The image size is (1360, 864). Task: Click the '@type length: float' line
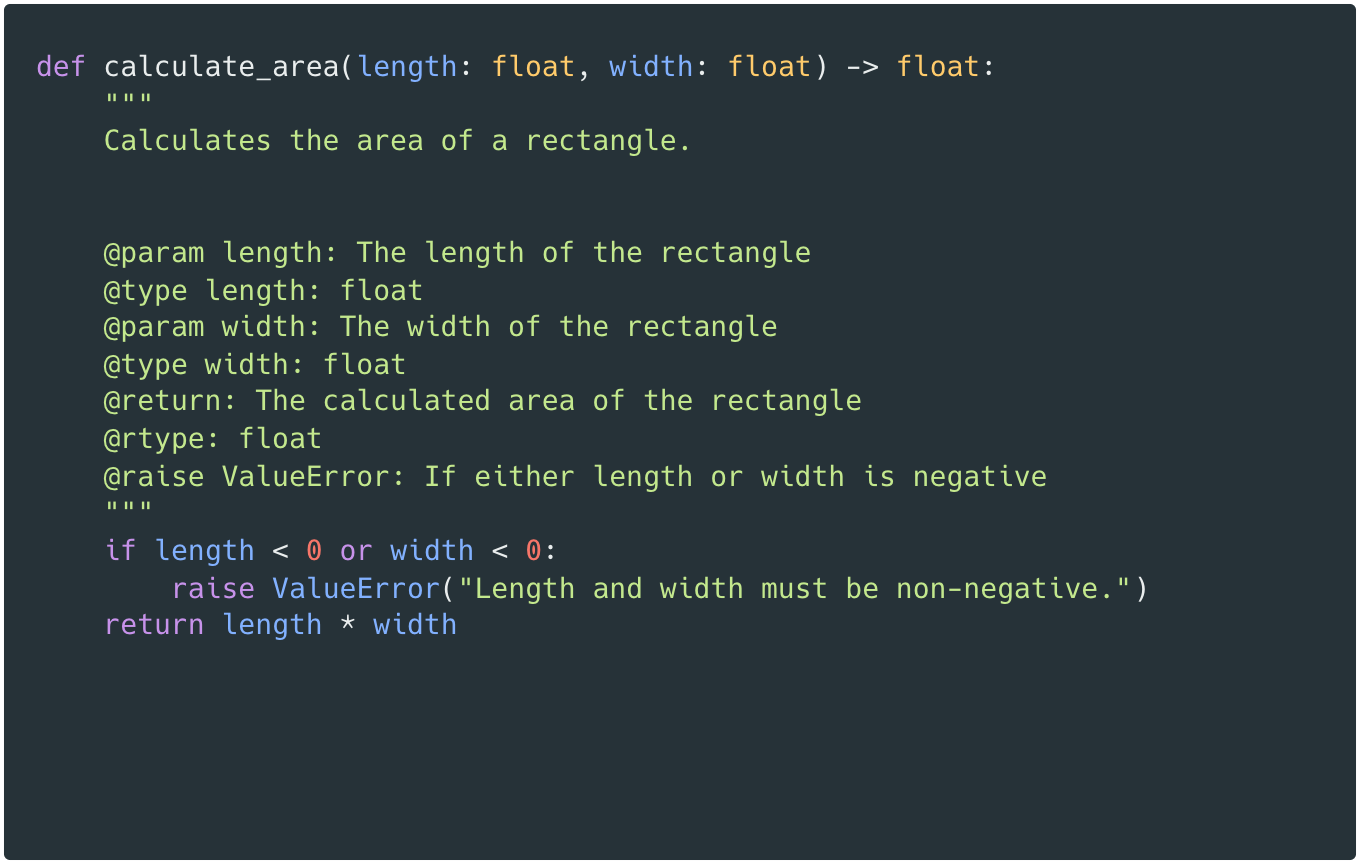[x=263, y=290]
